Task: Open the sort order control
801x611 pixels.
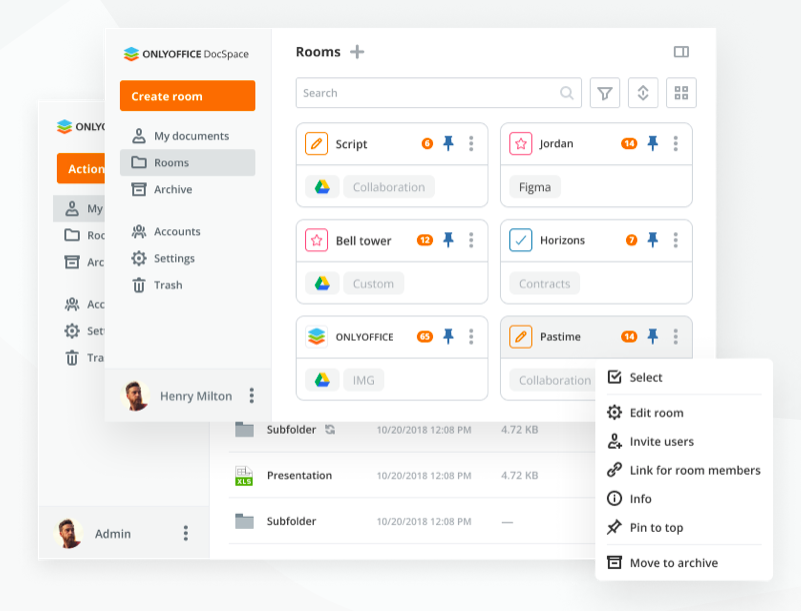Action: click(643, 93)
